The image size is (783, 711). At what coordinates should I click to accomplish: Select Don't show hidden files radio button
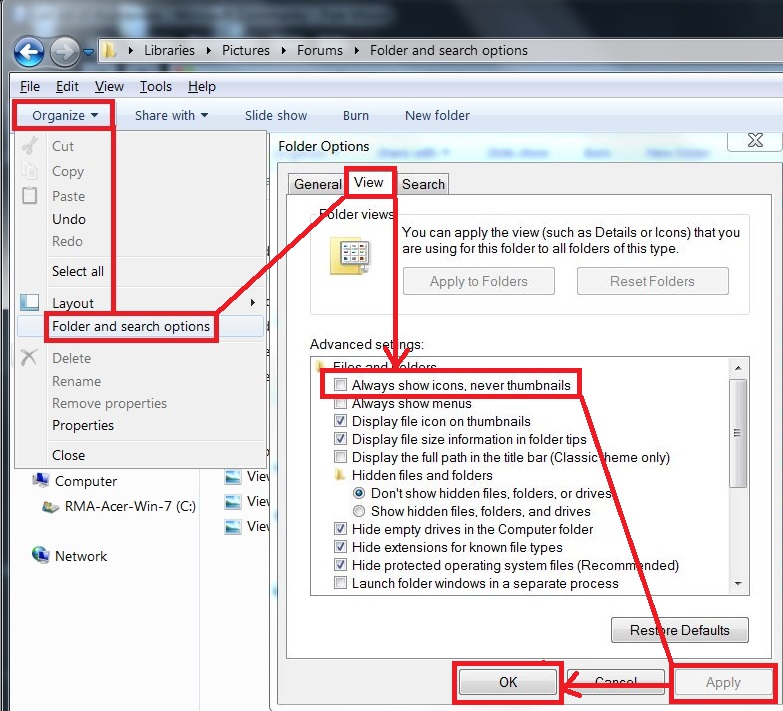click(359, 493)
